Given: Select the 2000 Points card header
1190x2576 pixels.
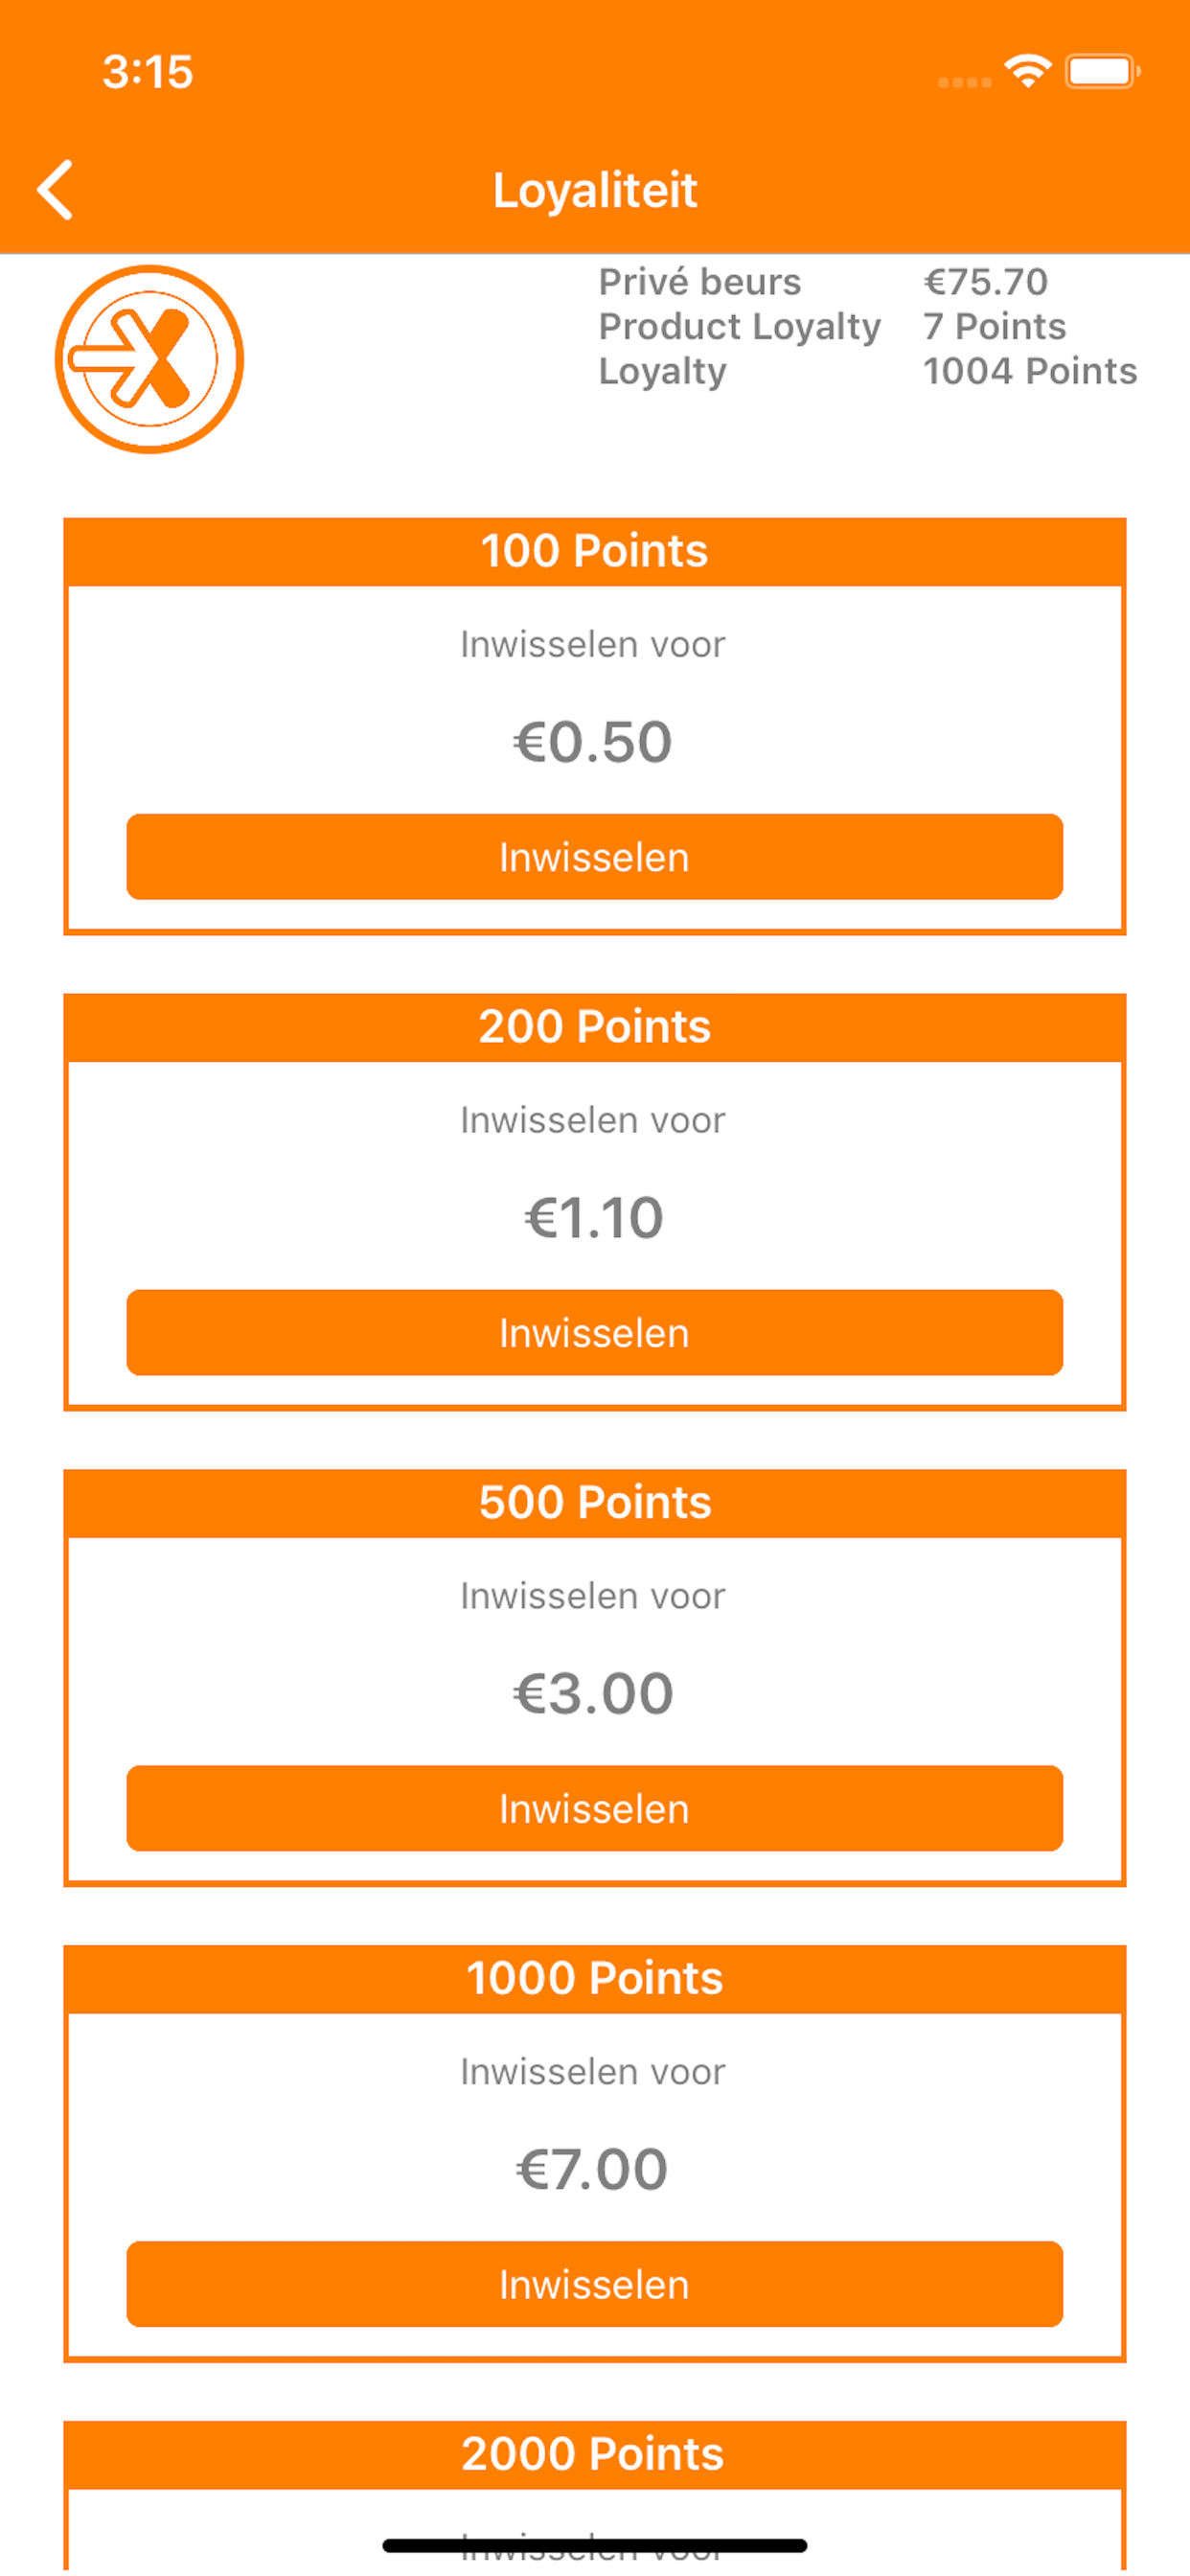Looking at the screenshot, I should pos(594,2455).
